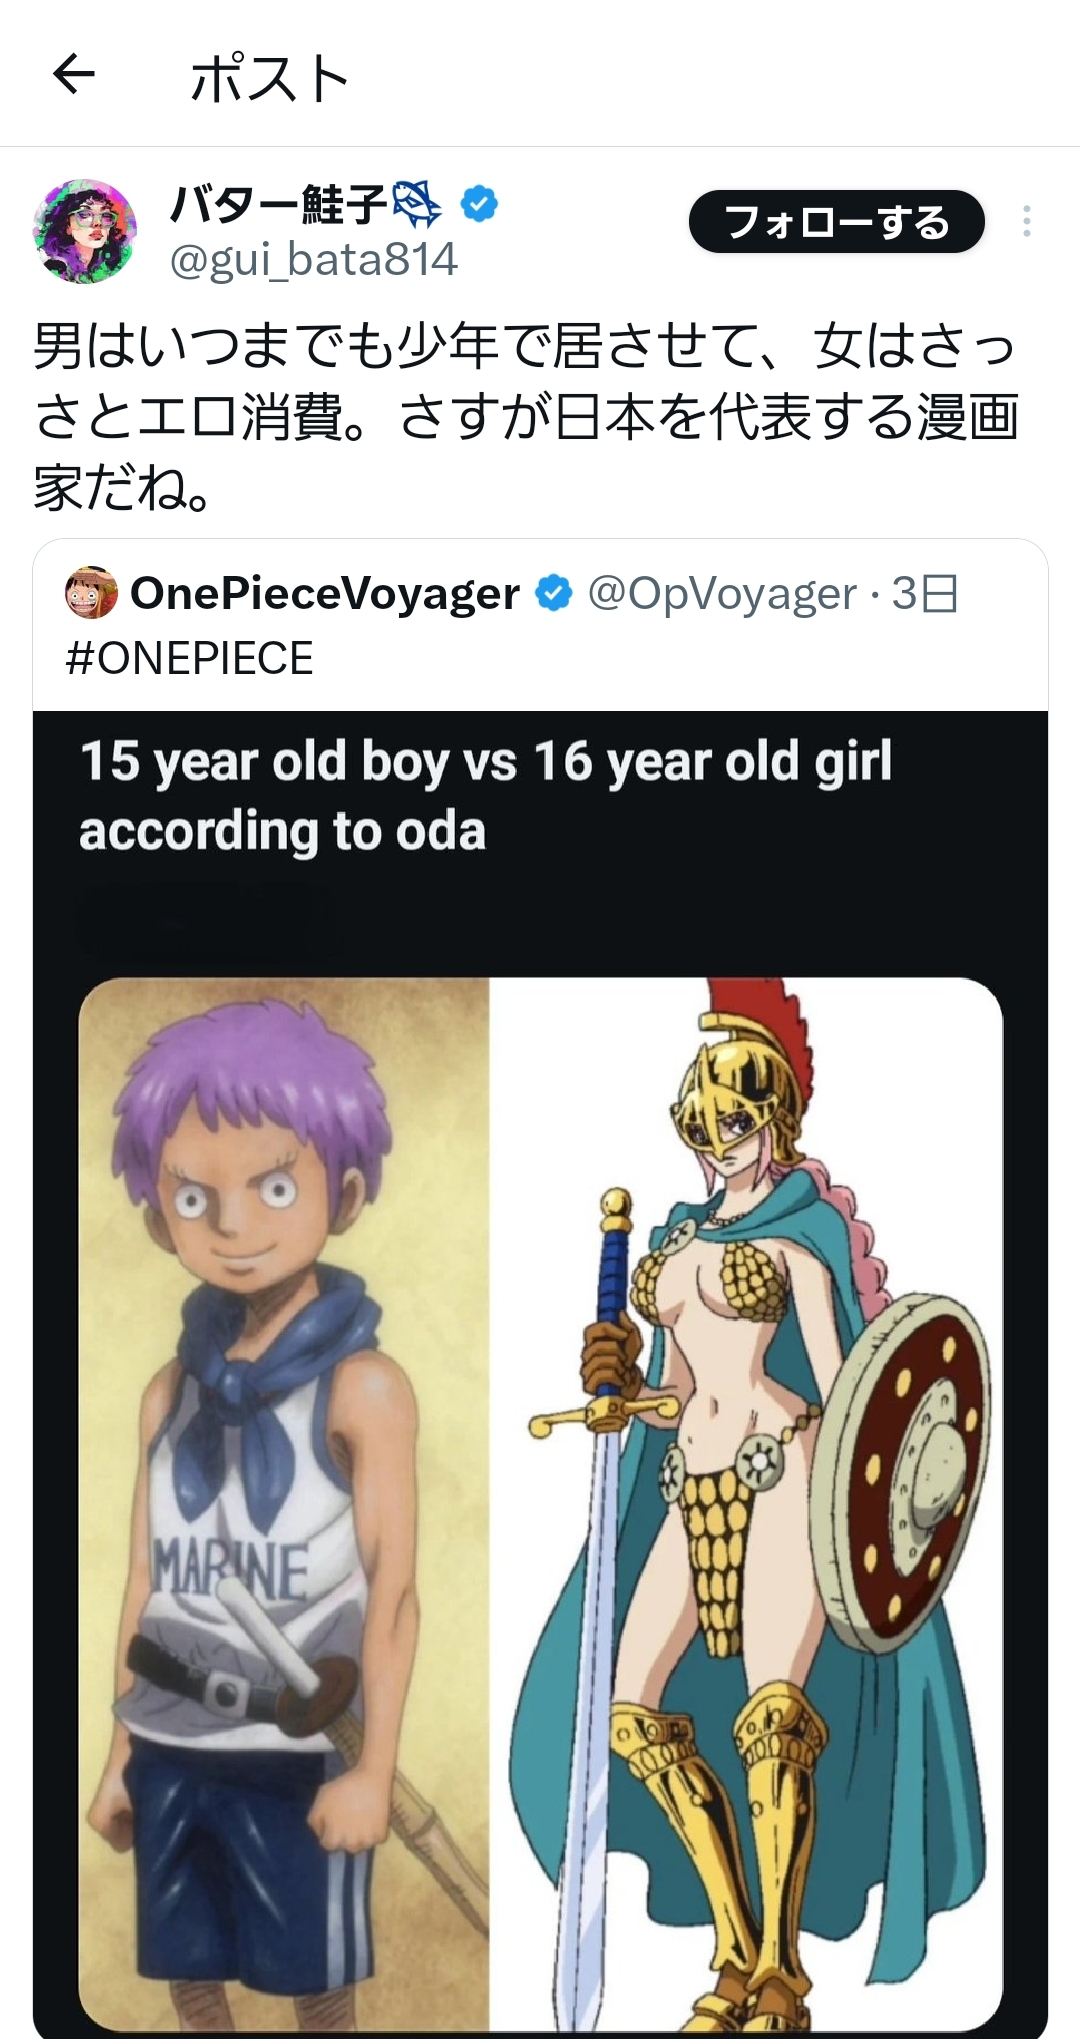Viewport: 1080px width, 2039px height.
Task: Open the #ONEPIECE hashtag
Action: (x=189, y=658)
